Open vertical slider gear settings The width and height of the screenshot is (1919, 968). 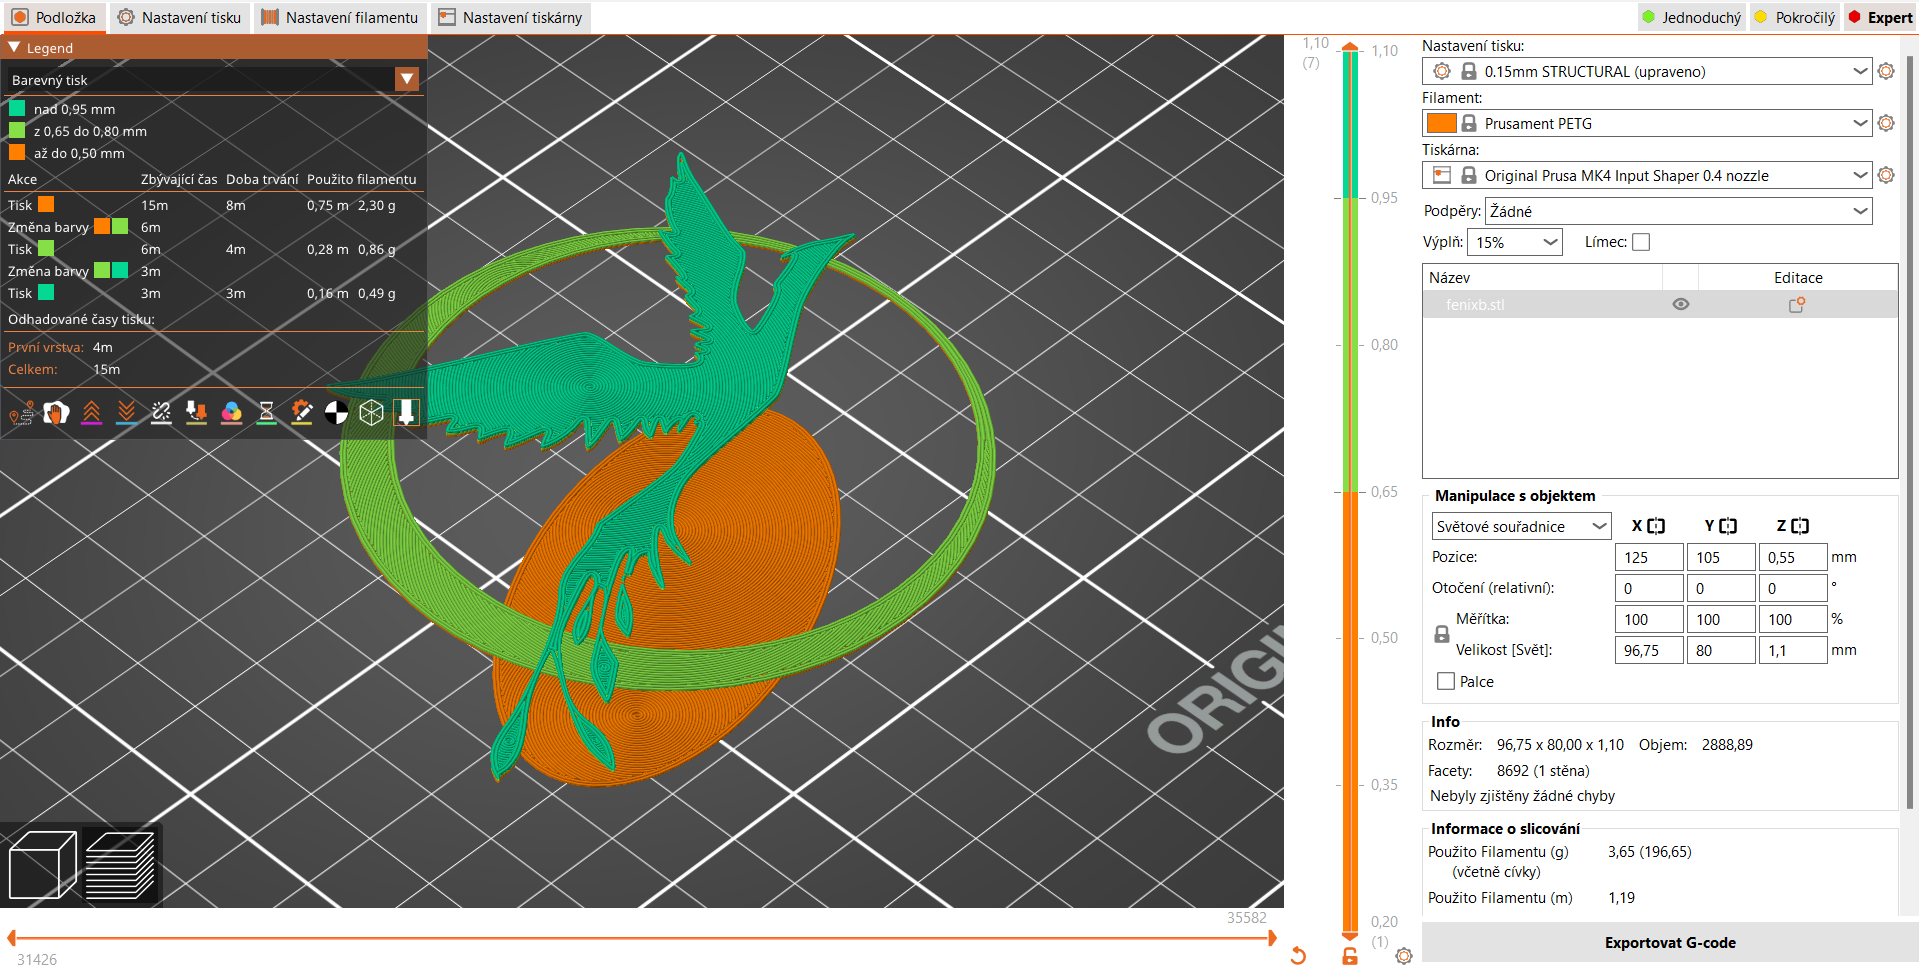tap(1404, 956)
